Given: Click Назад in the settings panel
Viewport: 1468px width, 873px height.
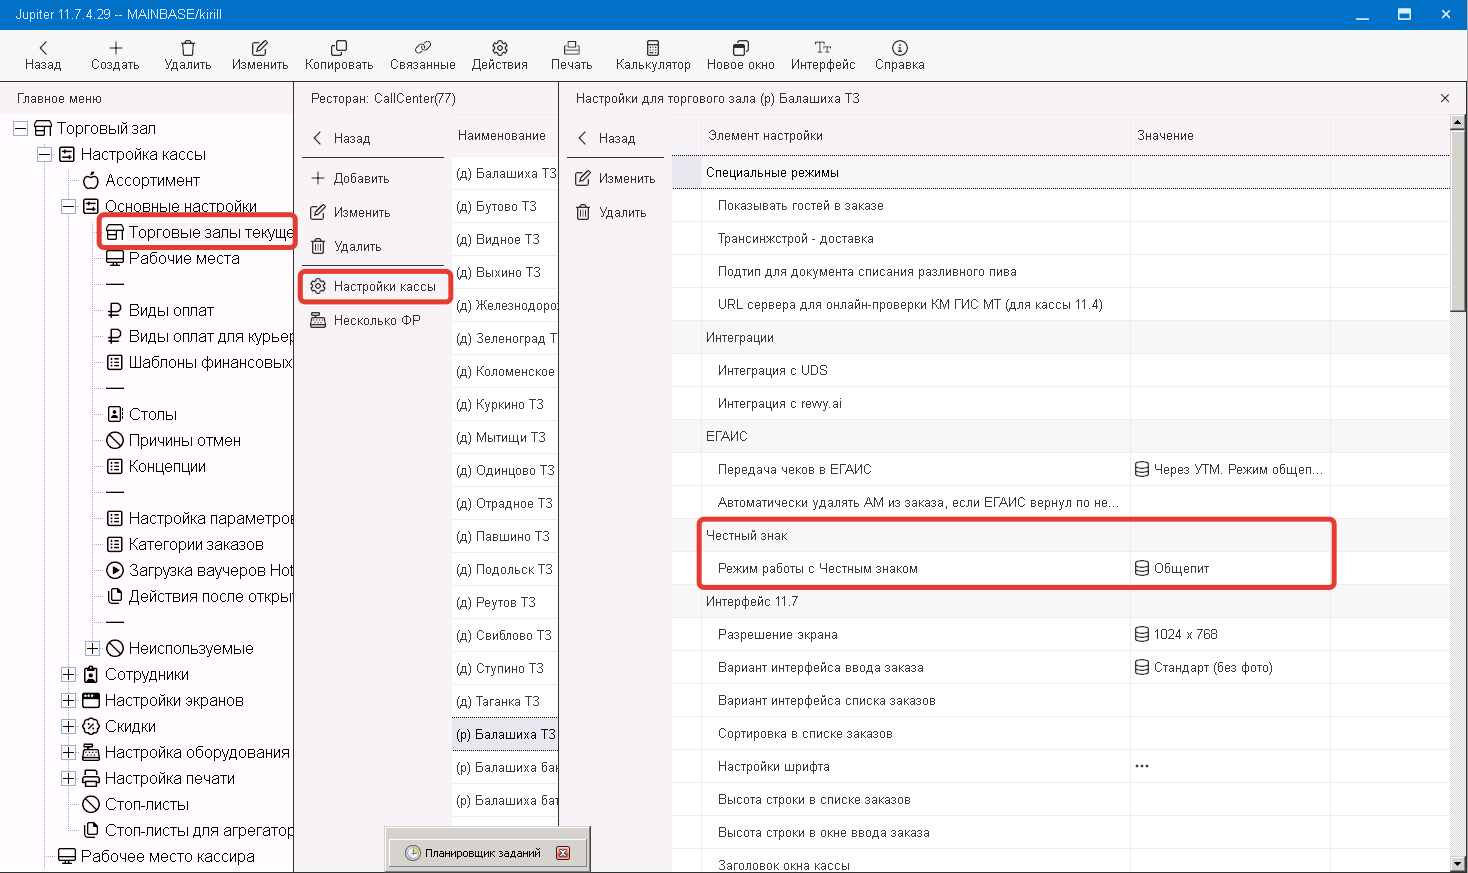Looking at the screenshot, I should tap(606, 138).
